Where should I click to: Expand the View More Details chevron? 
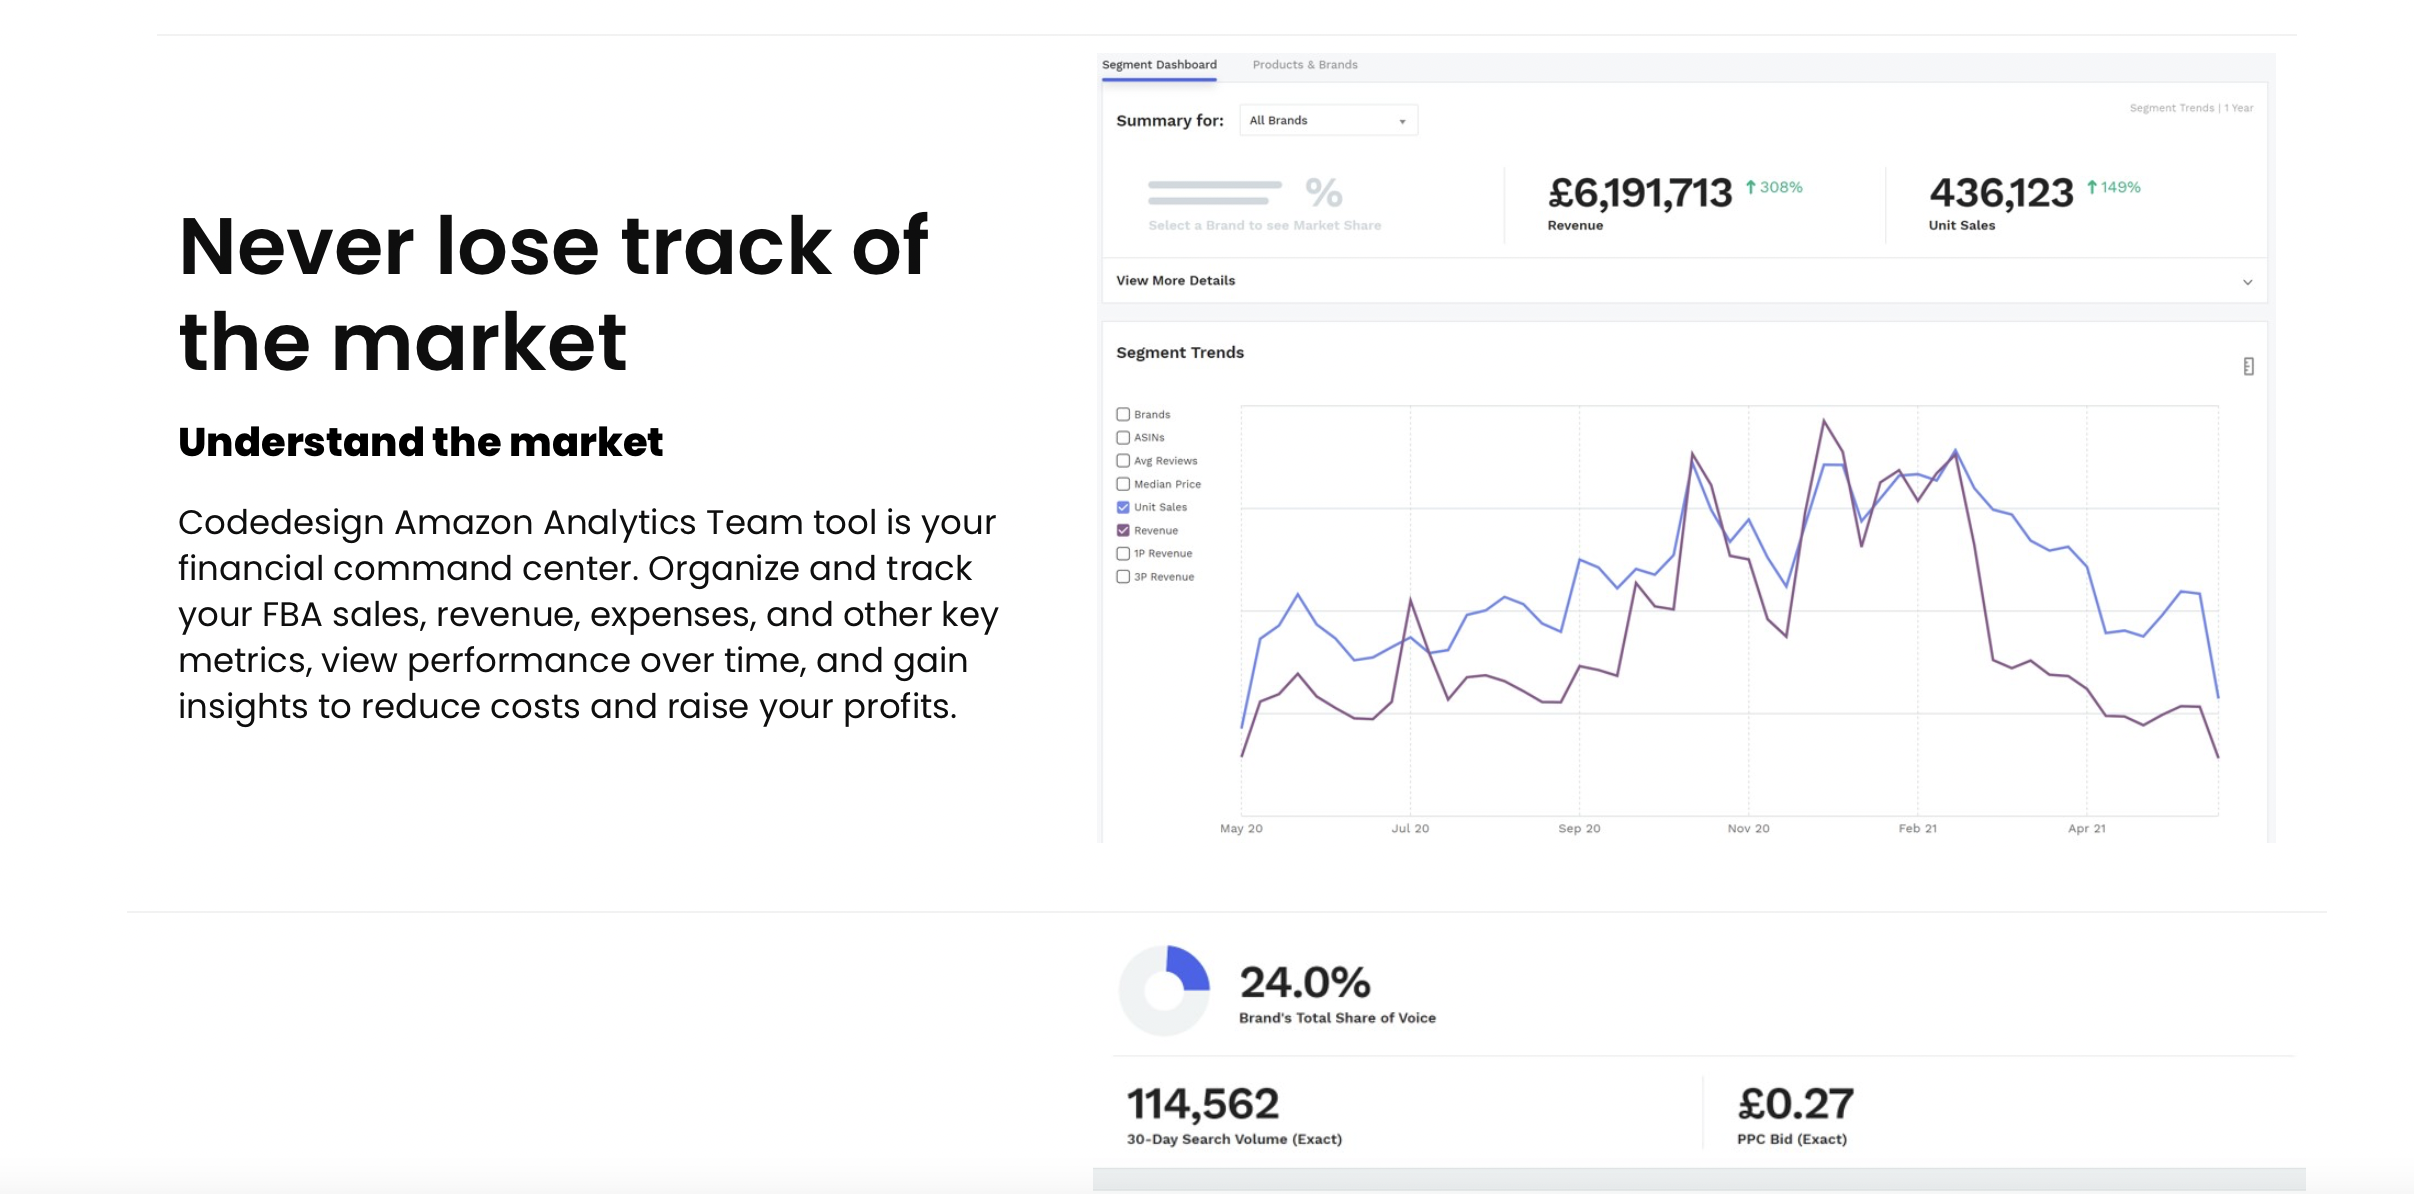pos(2246,281)
